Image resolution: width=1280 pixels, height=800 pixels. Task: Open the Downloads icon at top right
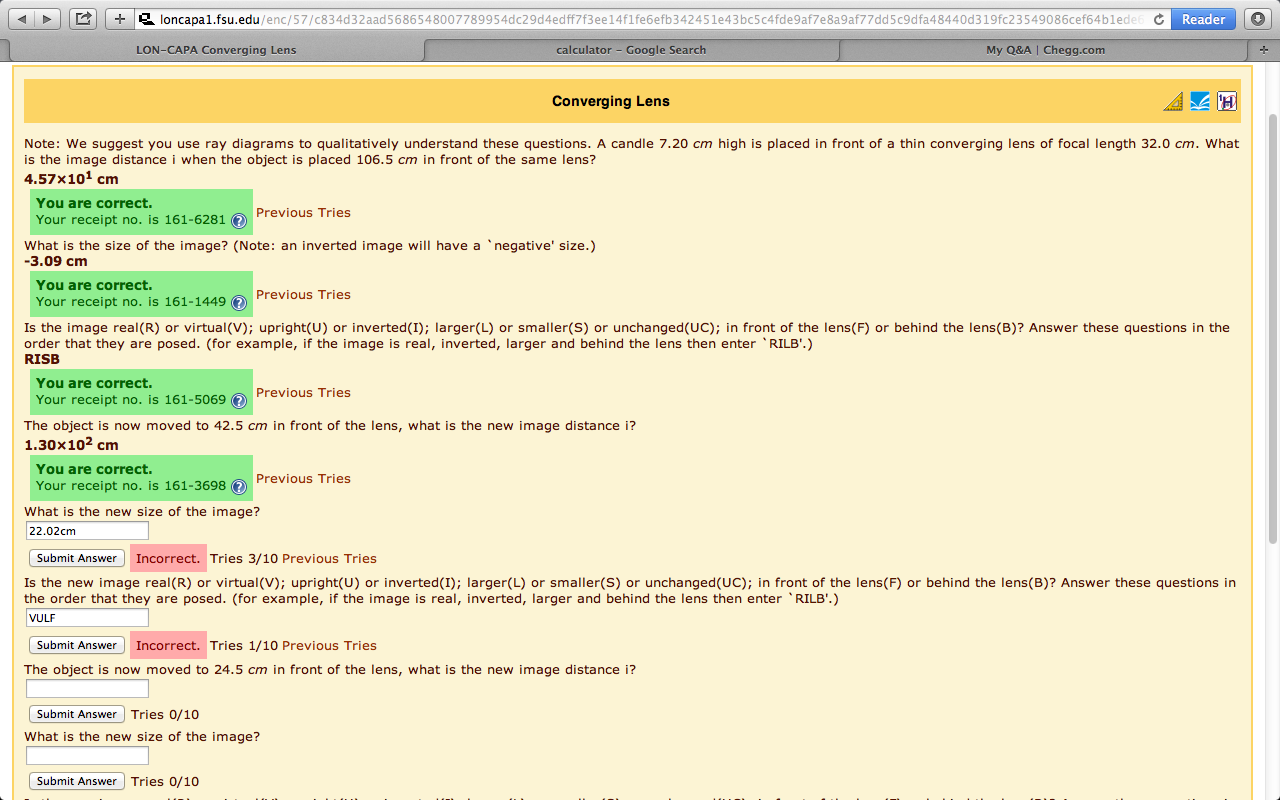(1257, 18)
